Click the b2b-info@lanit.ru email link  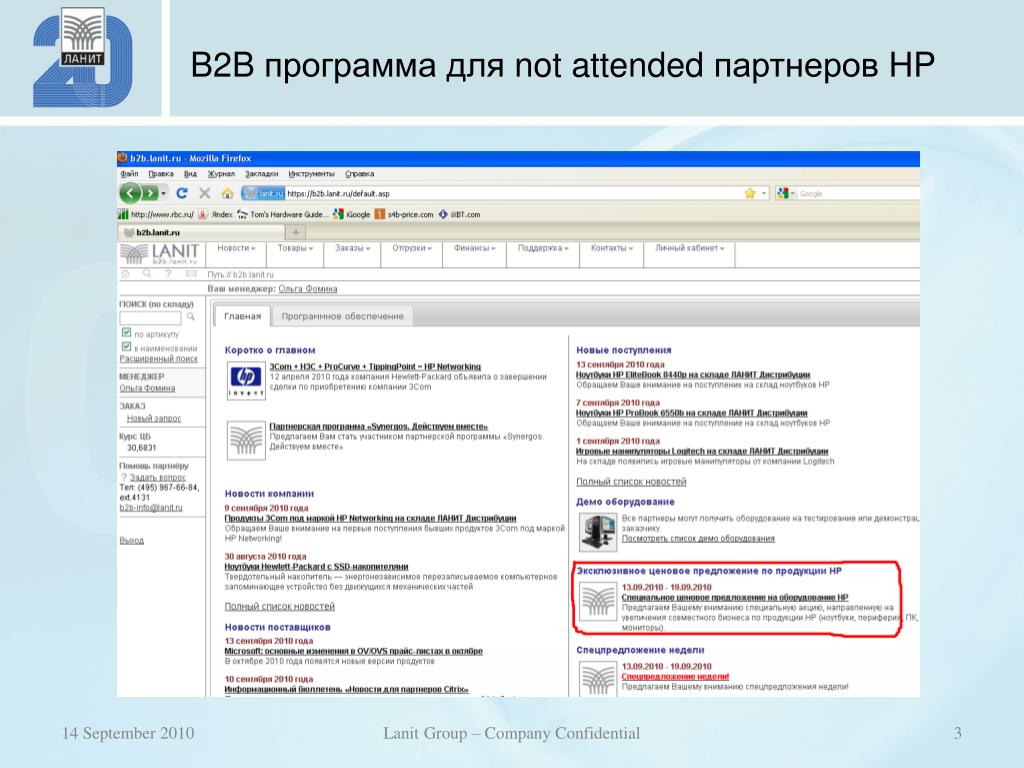point(151,507)
